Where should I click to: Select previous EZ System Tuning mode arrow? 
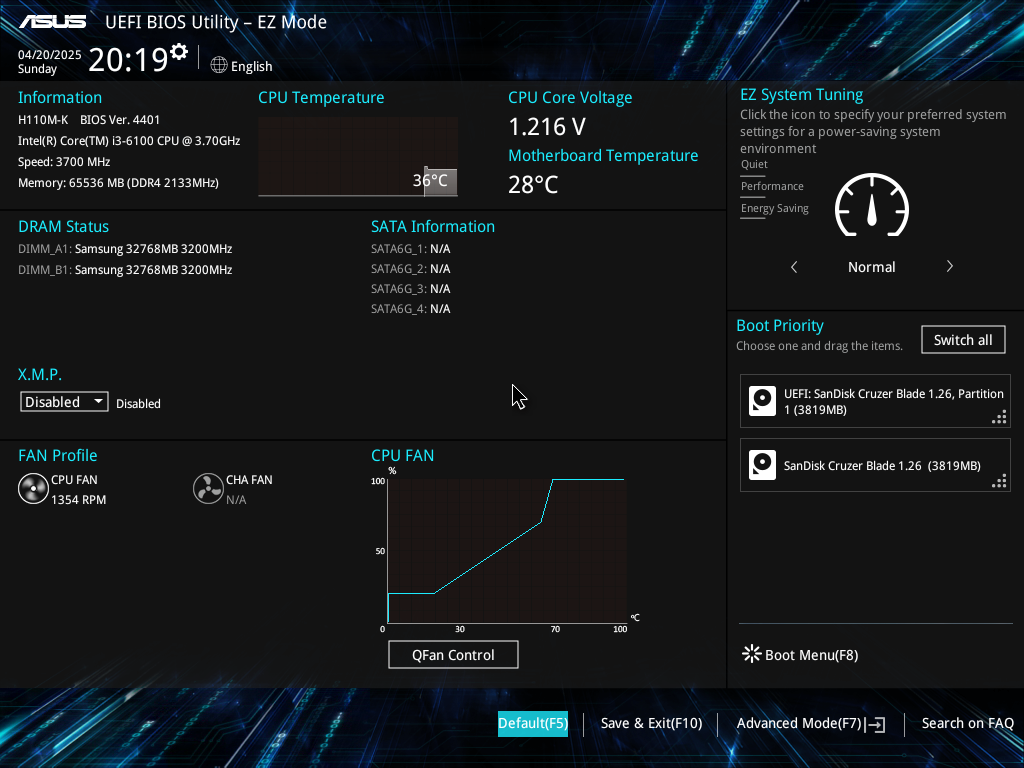[794, 267]
